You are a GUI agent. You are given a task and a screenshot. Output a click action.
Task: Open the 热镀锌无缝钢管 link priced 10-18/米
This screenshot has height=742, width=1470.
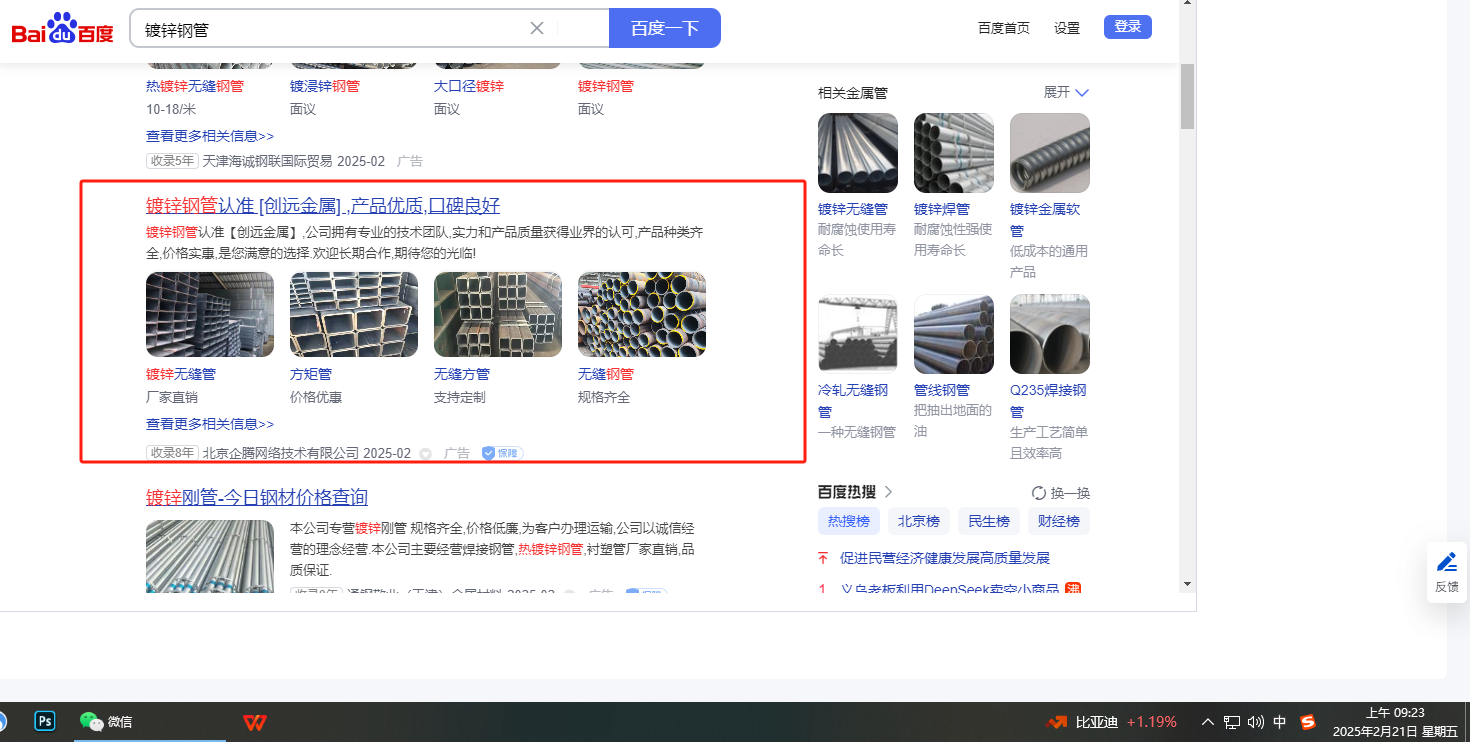click(x=195, y=86)
